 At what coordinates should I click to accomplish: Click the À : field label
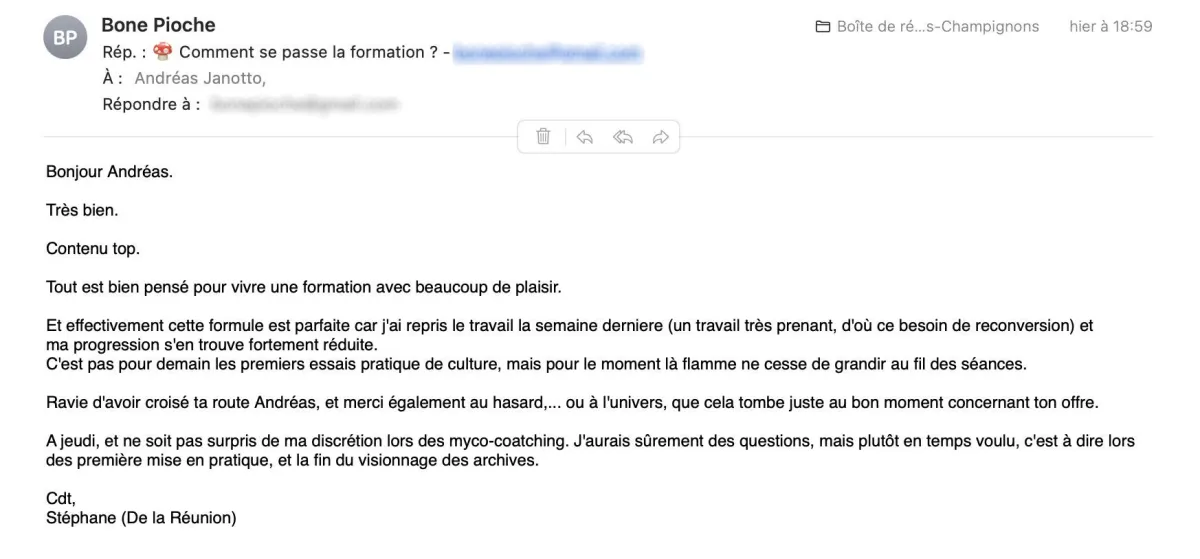click(x=113, y=78)
